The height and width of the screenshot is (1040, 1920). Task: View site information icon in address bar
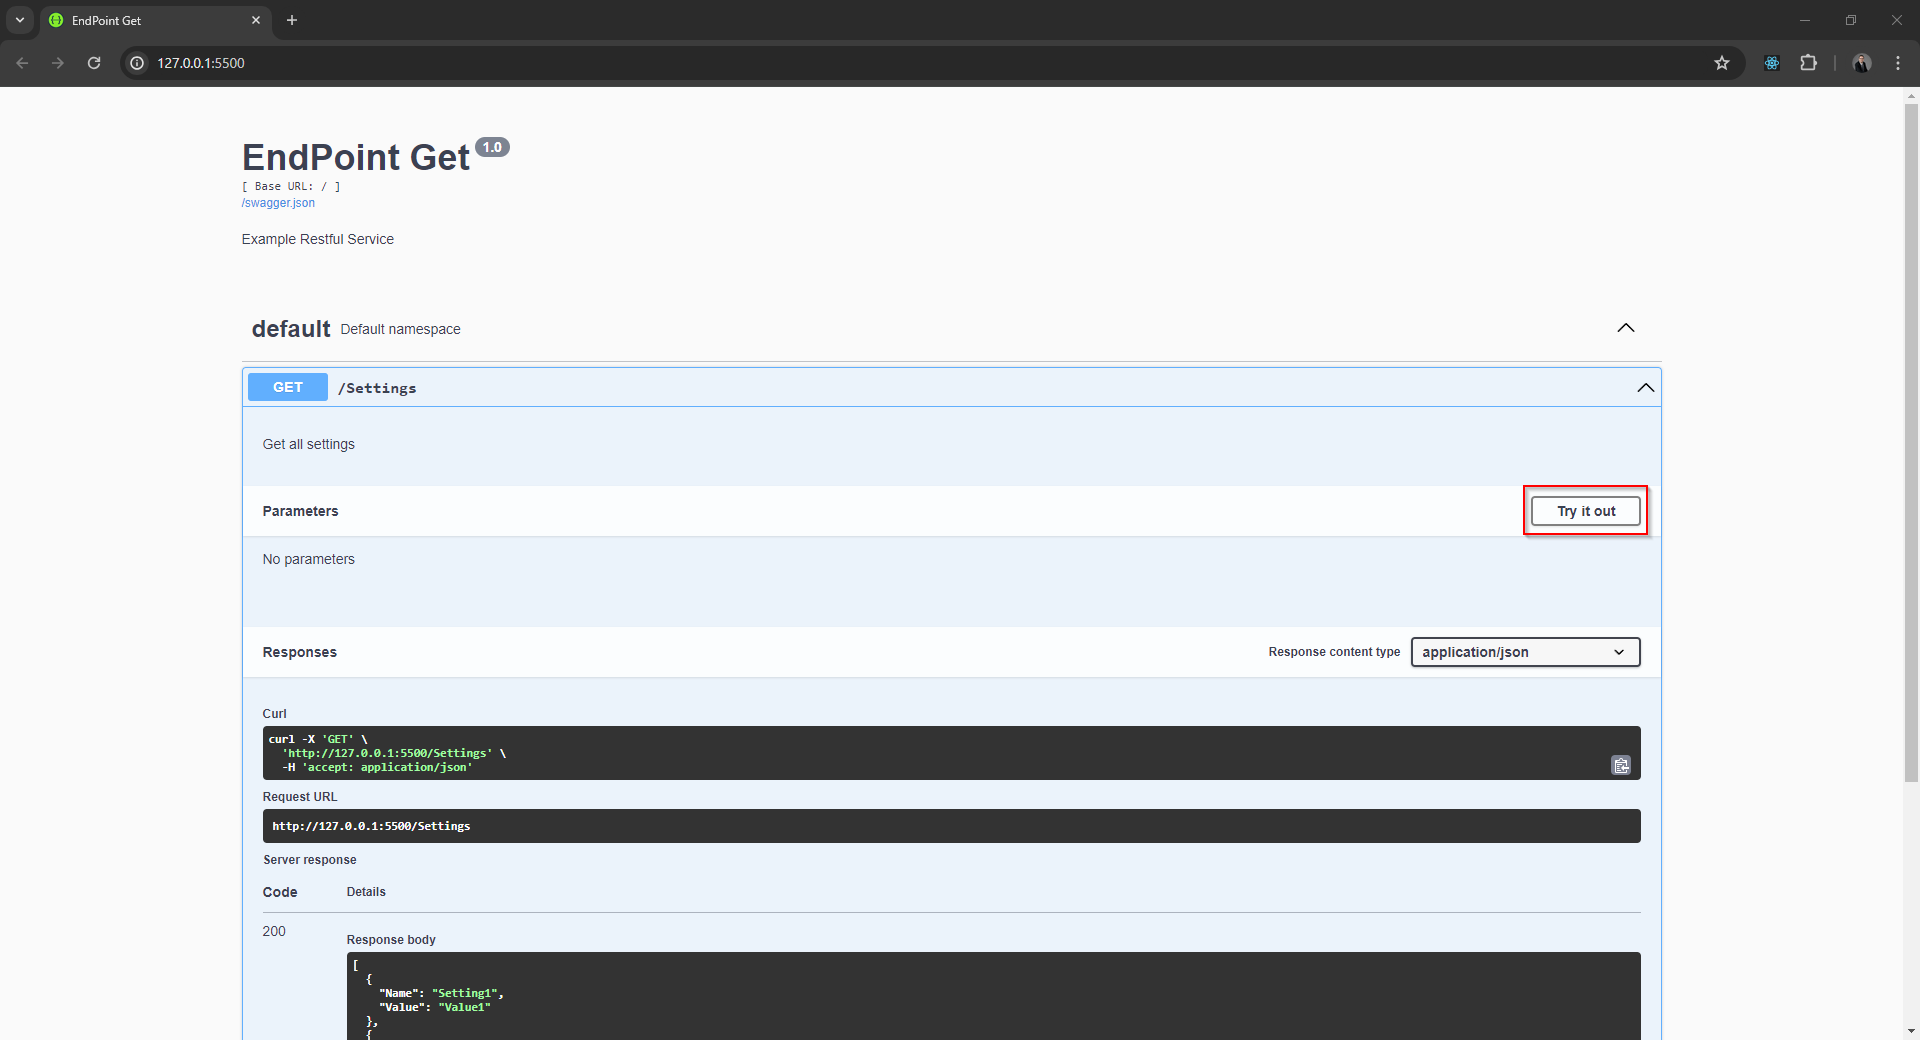pos(137,63)
